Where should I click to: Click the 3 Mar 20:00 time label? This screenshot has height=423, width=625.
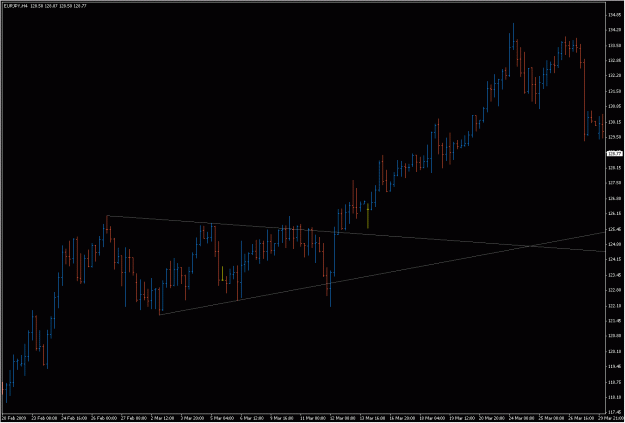tap(192, 419)
